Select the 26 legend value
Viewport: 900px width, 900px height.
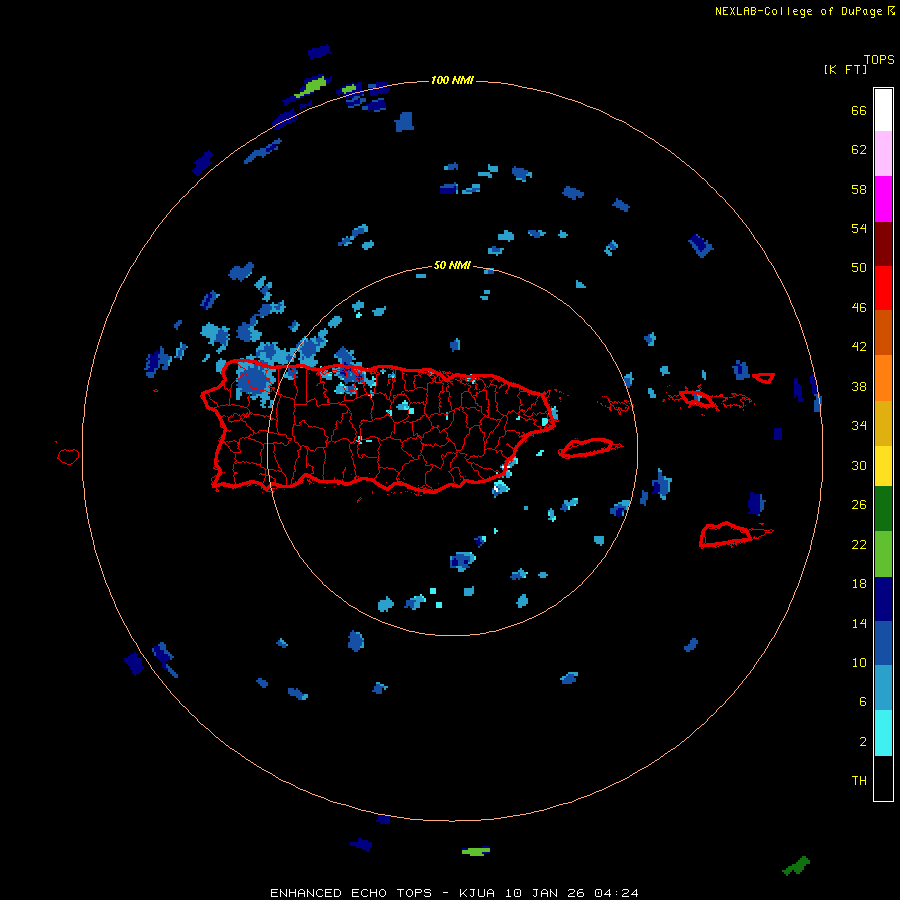pyautogui.click(x=859, y=505)
